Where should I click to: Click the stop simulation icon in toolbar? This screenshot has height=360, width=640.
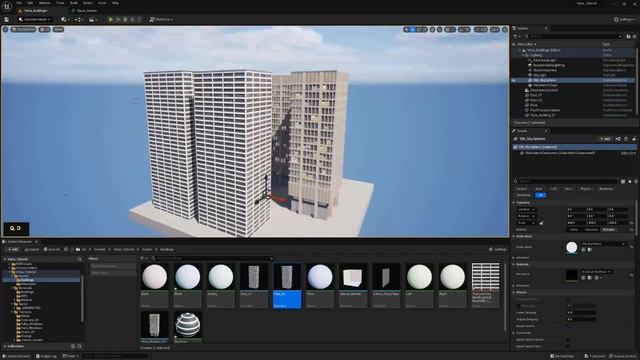125,19
